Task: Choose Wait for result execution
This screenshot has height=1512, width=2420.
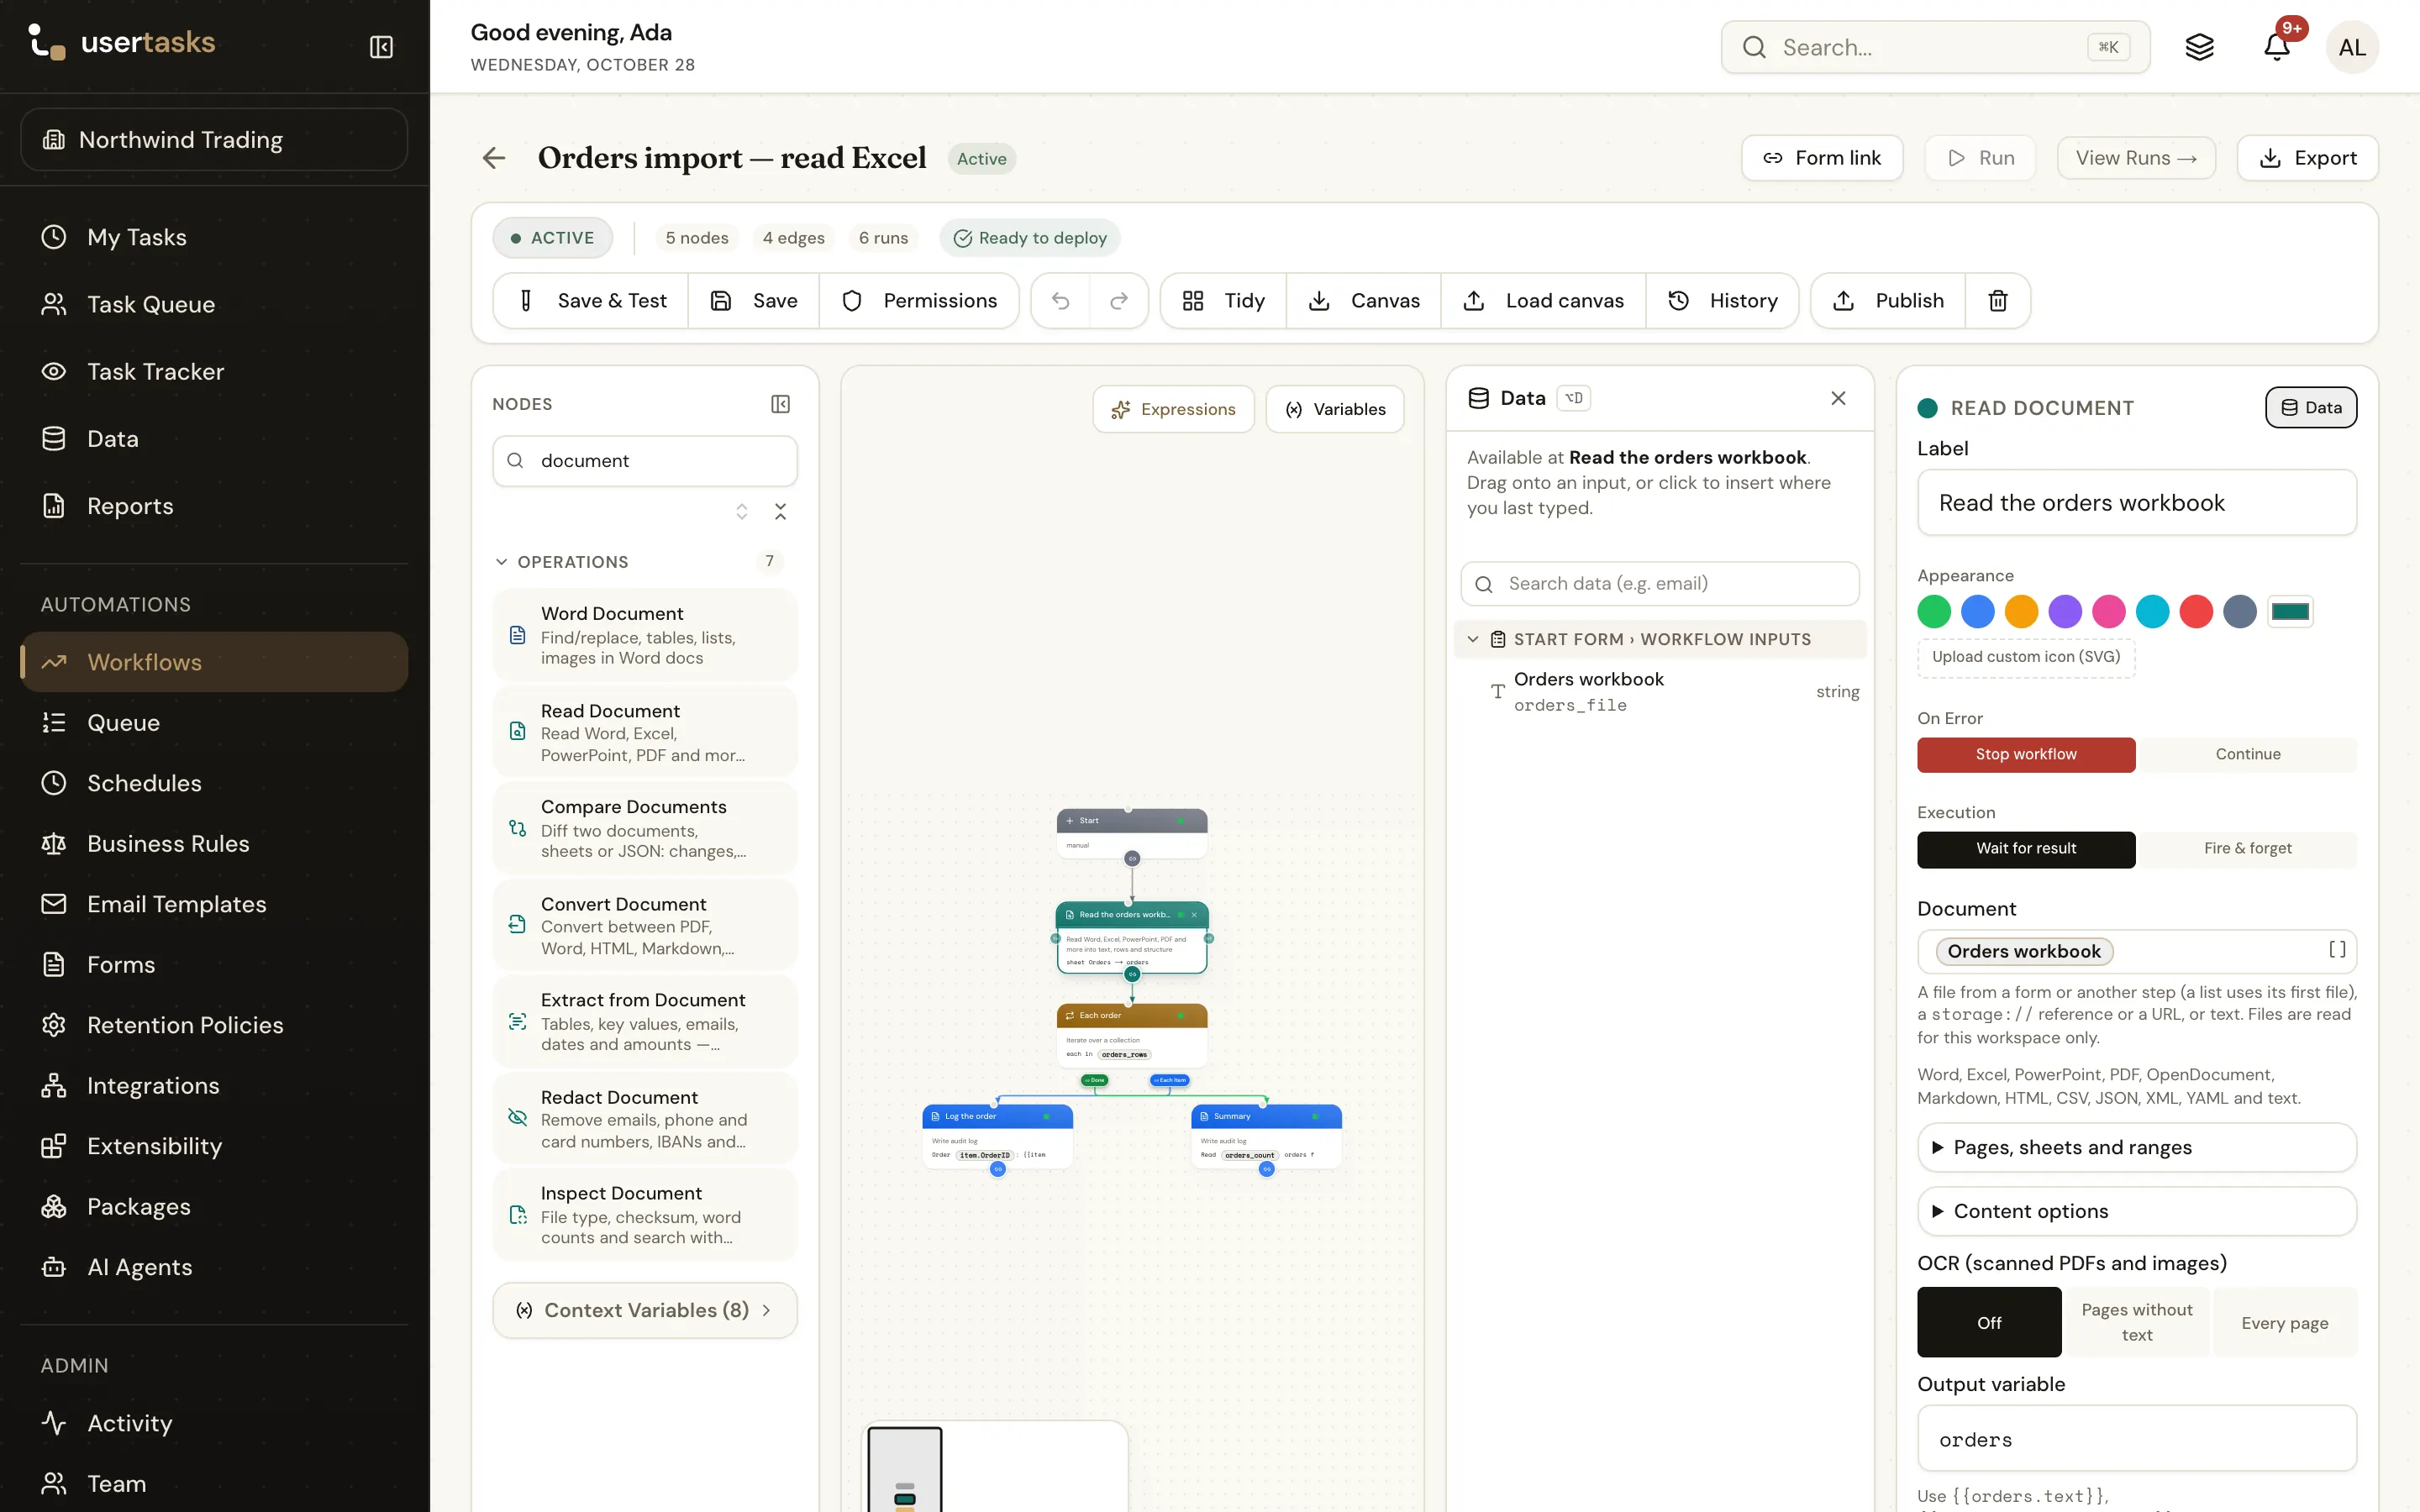Action: 2026,849
